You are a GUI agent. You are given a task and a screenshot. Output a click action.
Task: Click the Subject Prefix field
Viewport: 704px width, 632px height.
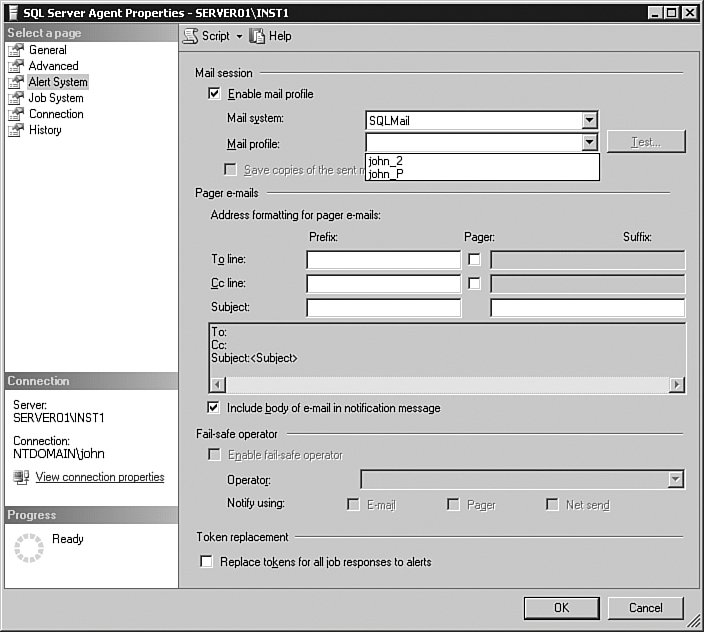point(383,307)
